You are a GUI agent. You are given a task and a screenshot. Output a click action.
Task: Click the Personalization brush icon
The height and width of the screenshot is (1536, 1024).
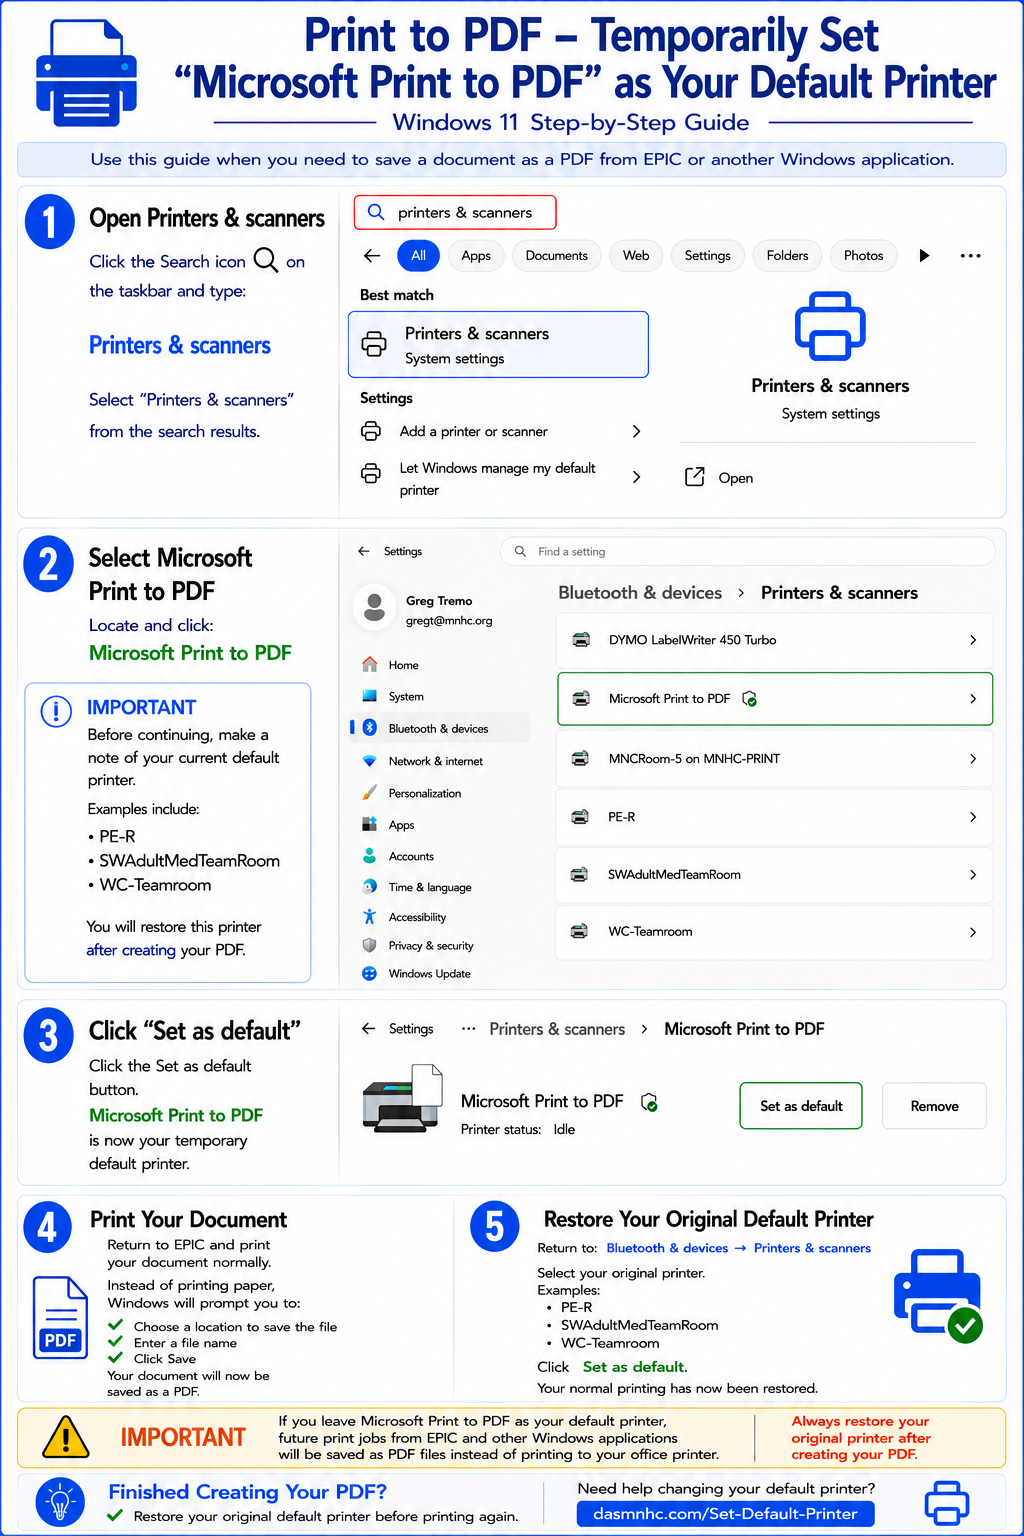[369, 793]
